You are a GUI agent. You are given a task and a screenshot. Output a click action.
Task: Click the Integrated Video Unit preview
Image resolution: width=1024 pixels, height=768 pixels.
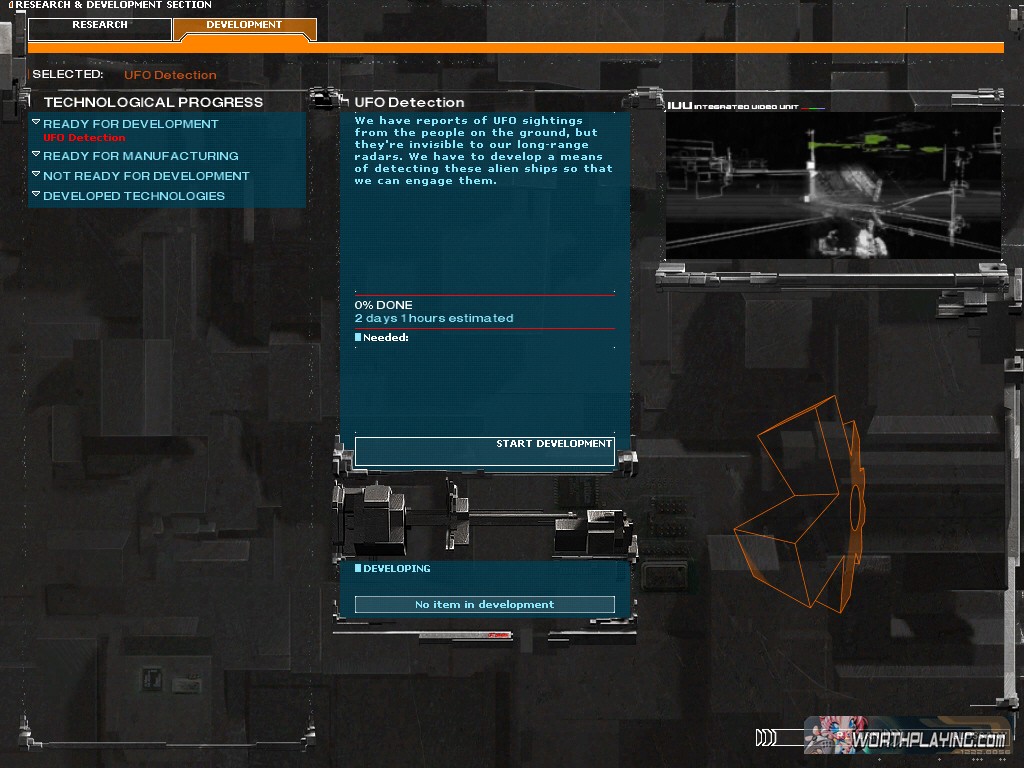coord(833,184)
